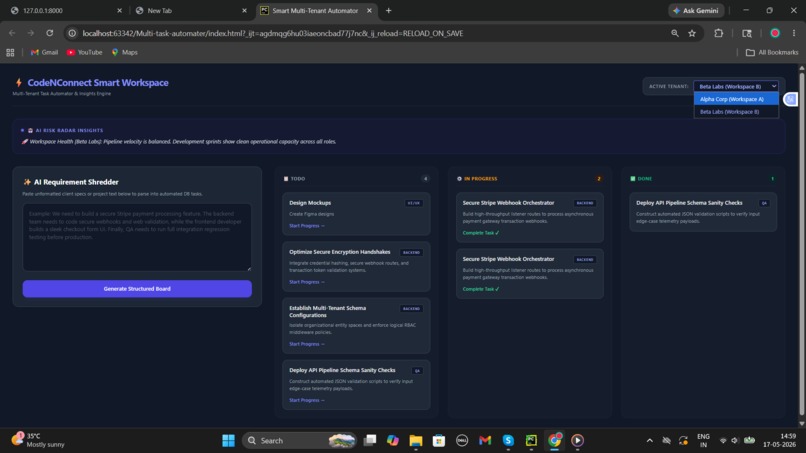The width and height of the screenshot is (806, 453).
Task: Open the Gmail app in taskbar
Action: point(485,441)
